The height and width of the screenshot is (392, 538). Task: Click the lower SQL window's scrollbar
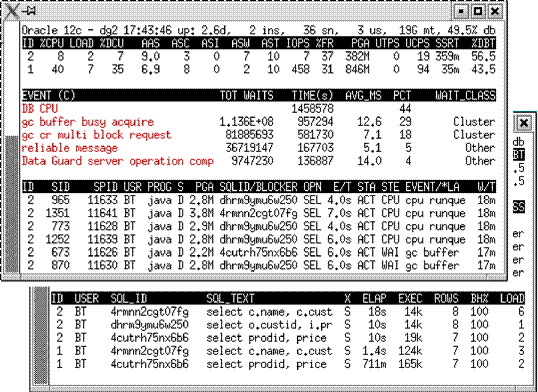pyautogui.click(x=41, y=335)
